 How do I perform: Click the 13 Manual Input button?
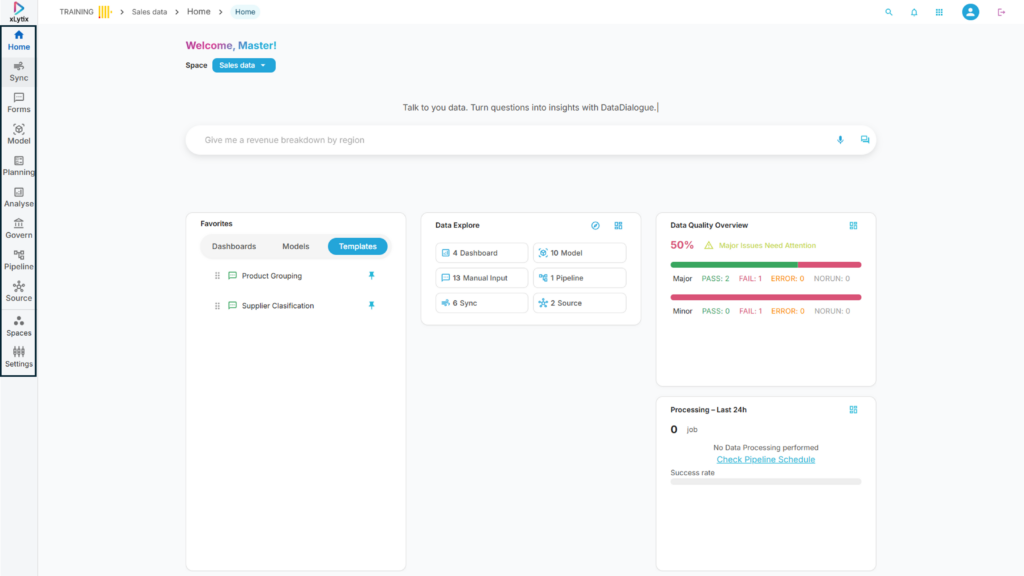coord(481,278)
